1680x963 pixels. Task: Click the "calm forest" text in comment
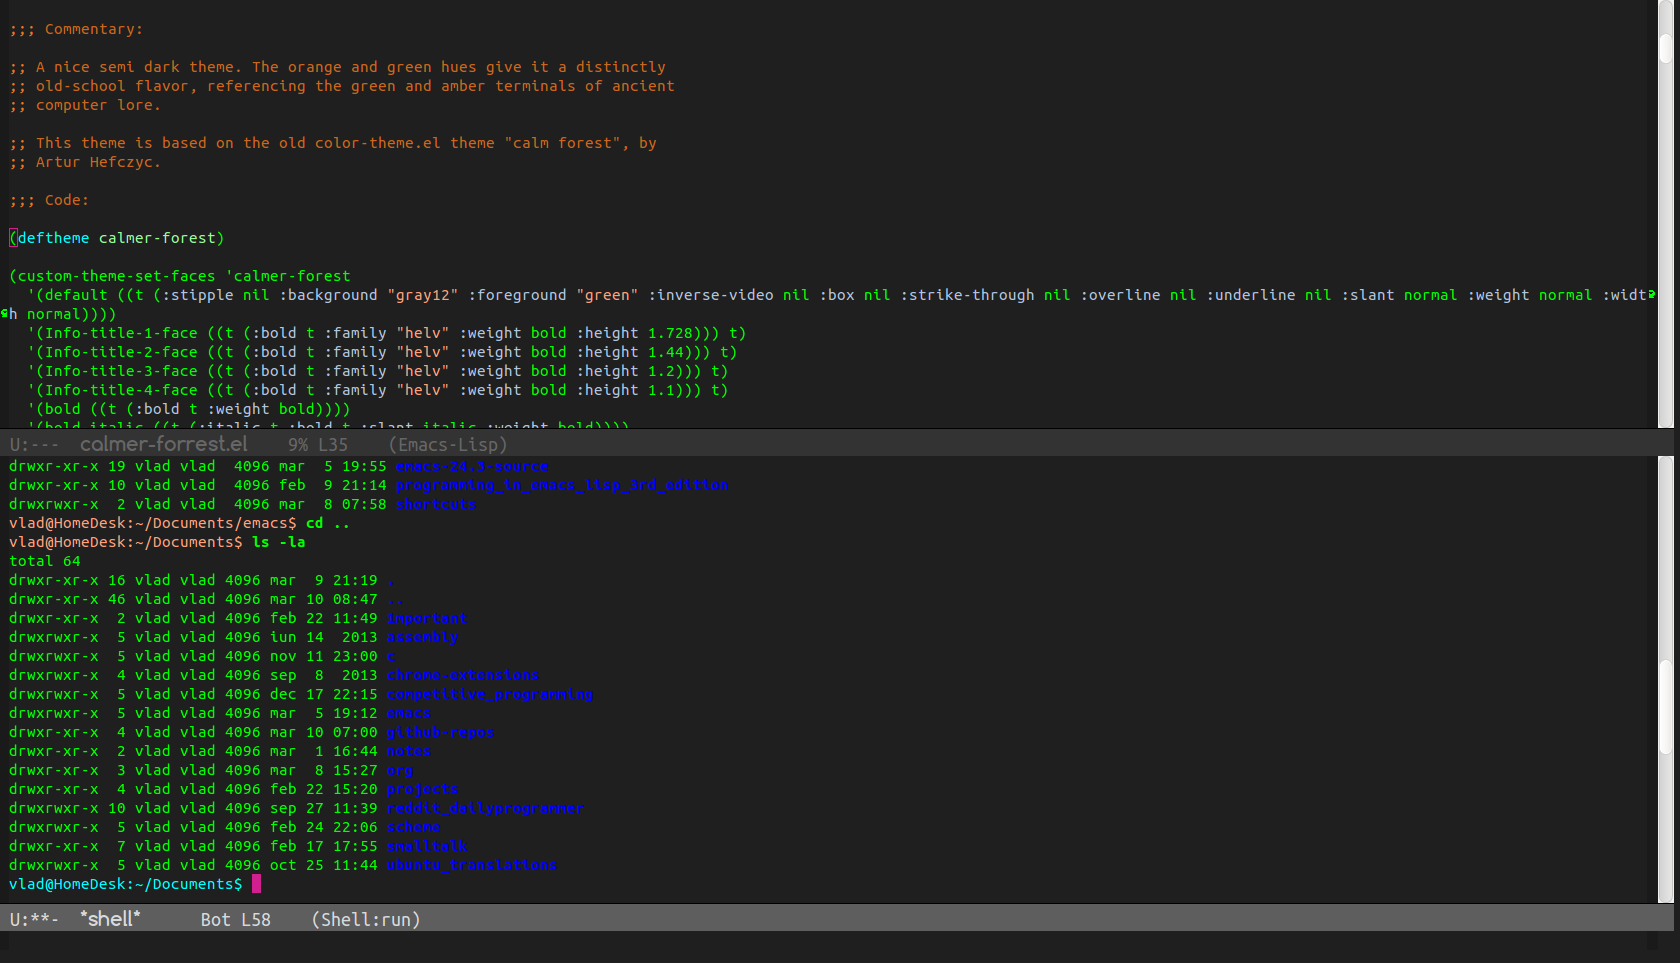(562, 143)
